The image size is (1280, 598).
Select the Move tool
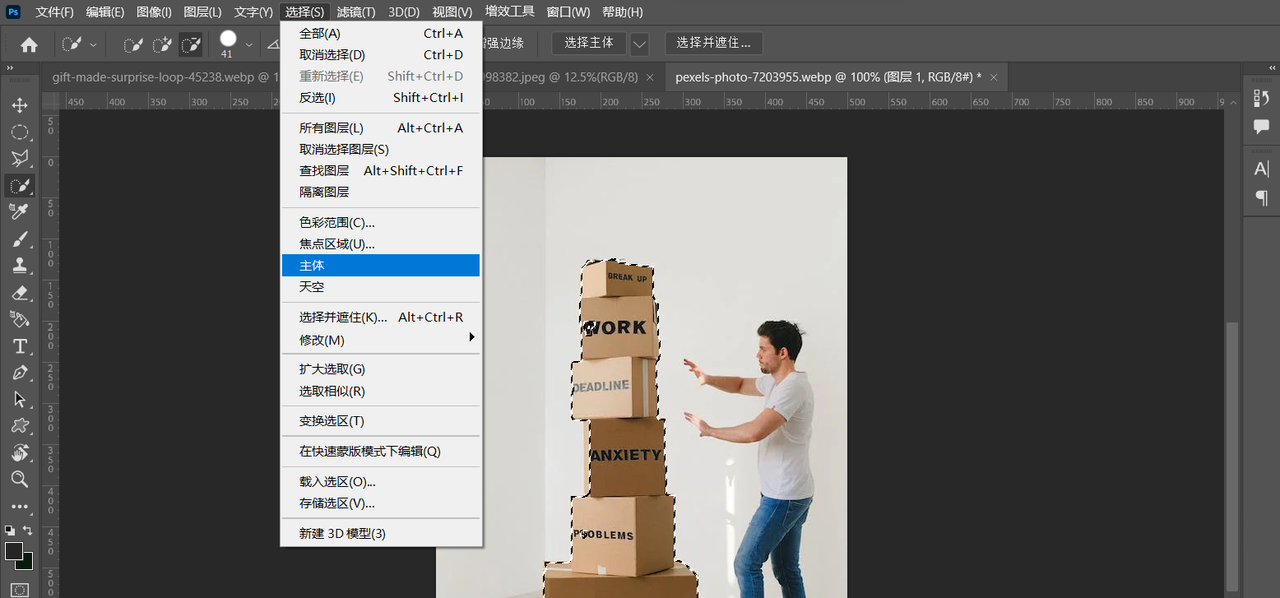19,105
